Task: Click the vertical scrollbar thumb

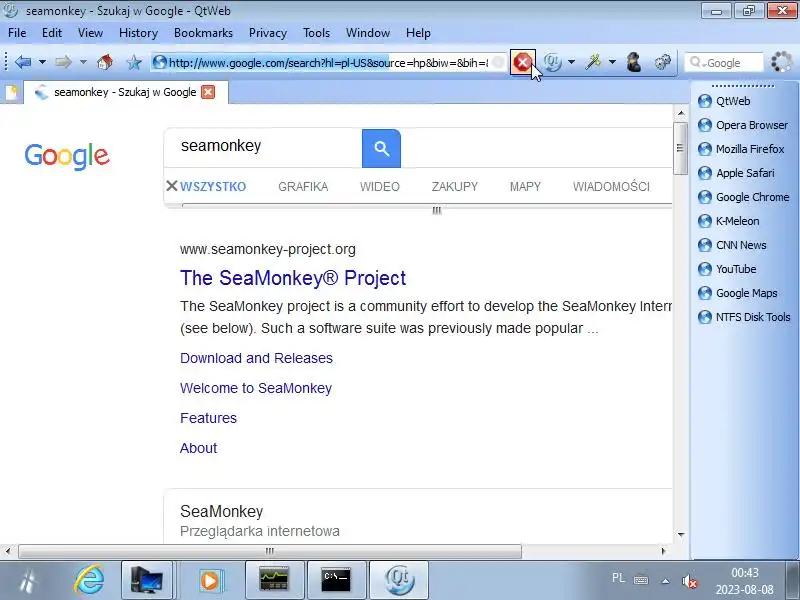Action: (x=680, y=148)
